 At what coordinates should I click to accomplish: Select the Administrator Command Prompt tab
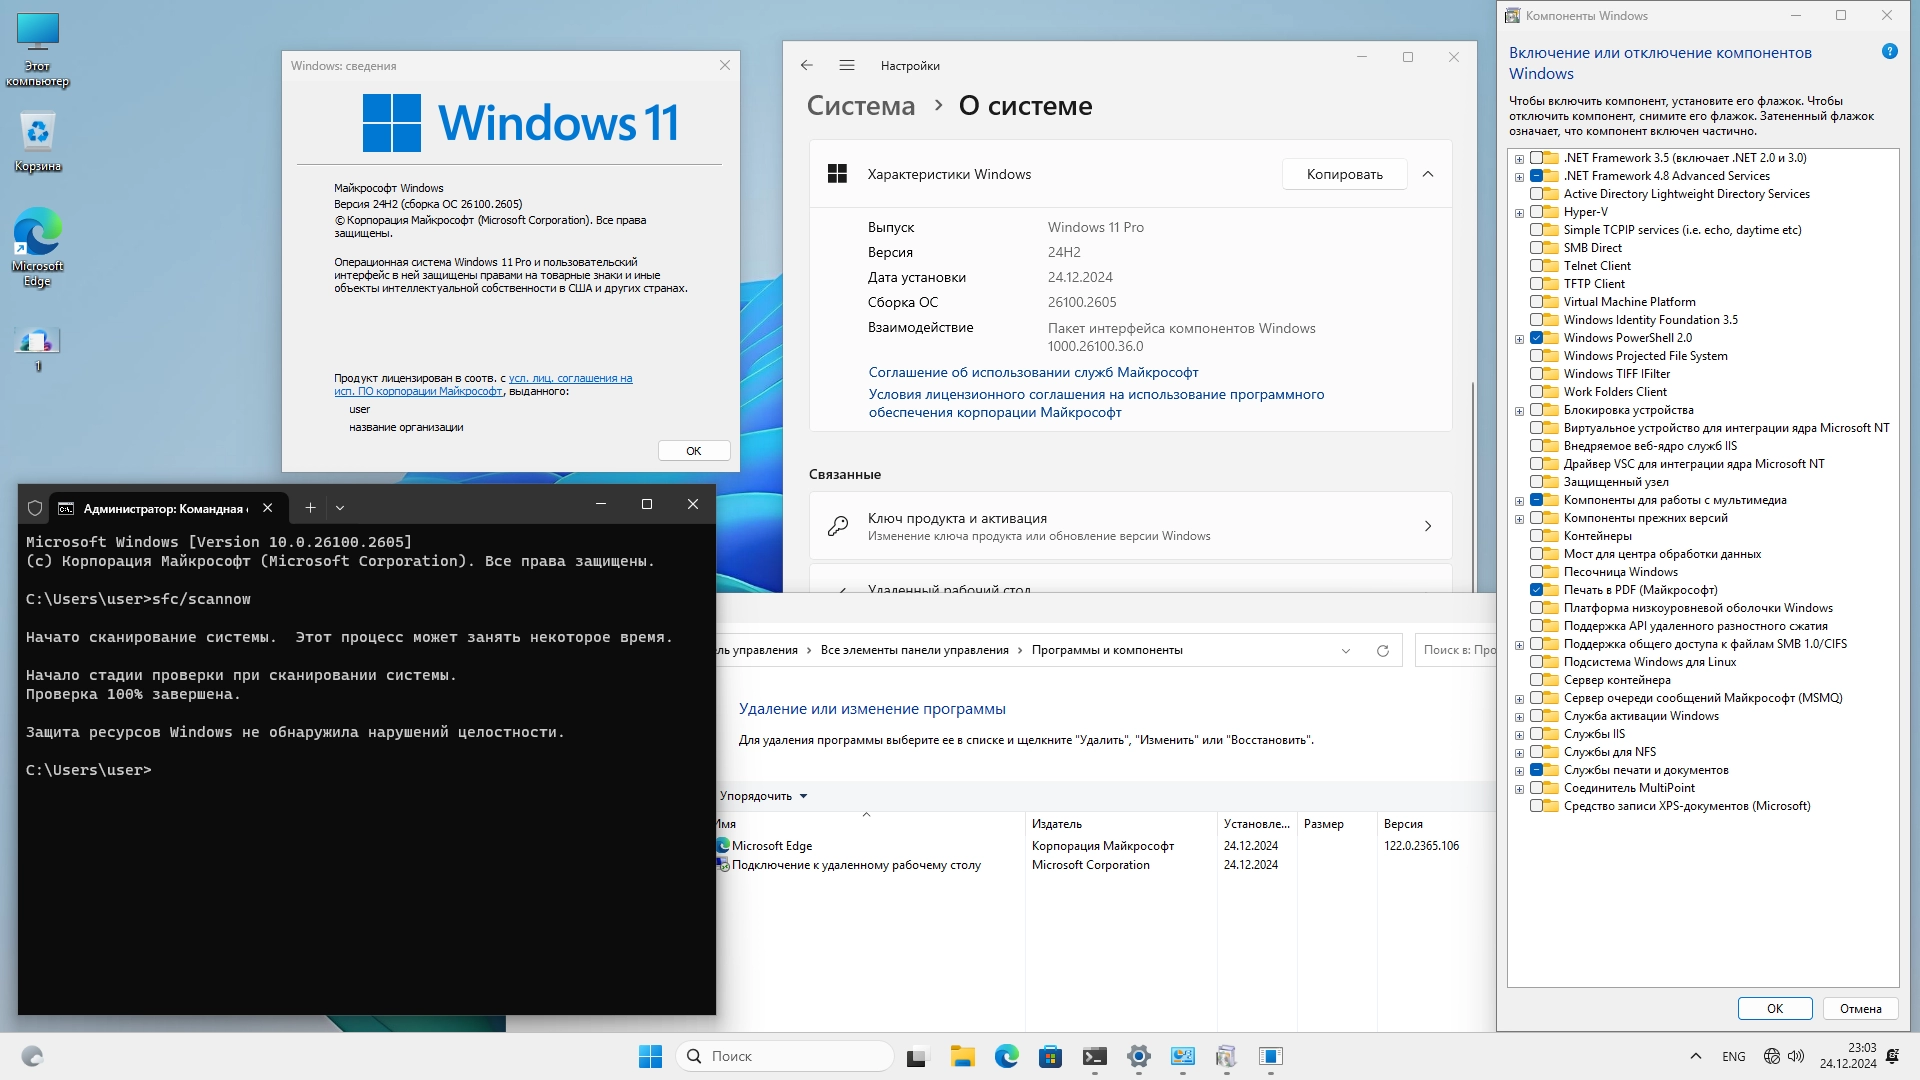pyautogui.click(x=160, y=508)
